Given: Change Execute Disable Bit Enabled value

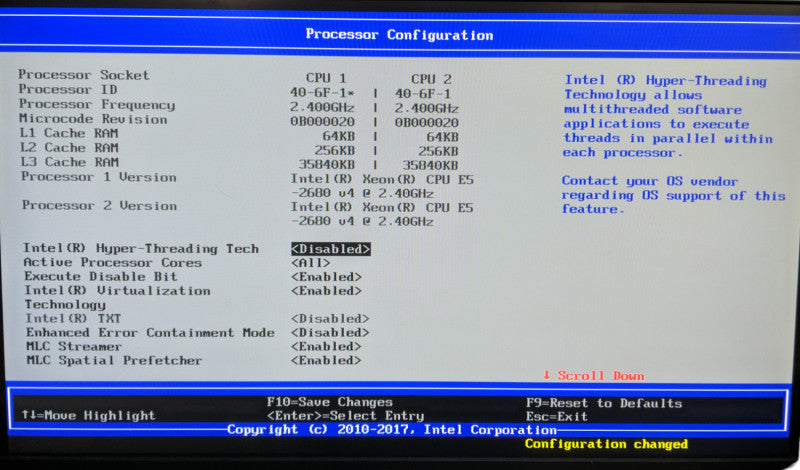Looking at the screenshot, I should [x=327, y=277].
